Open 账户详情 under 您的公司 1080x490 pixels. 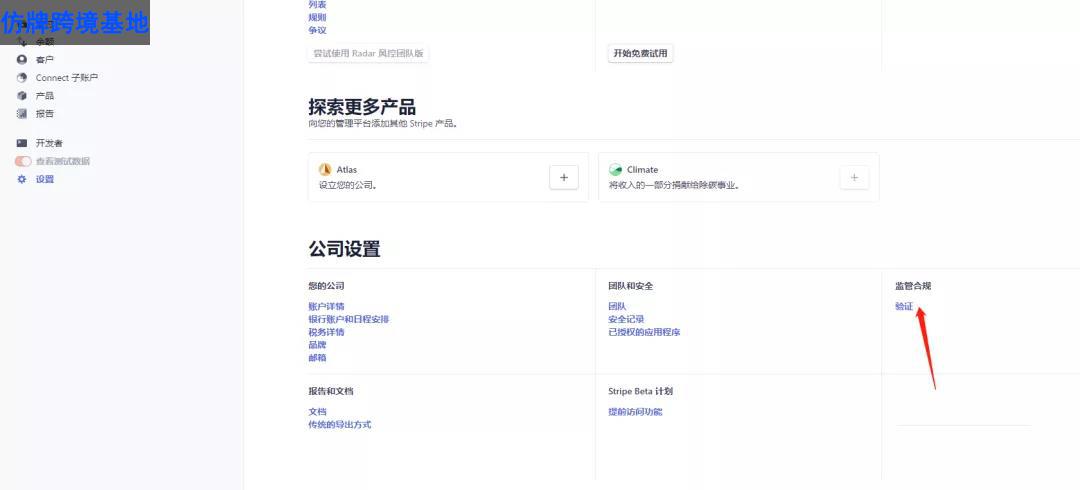click(x=326, y=306)
